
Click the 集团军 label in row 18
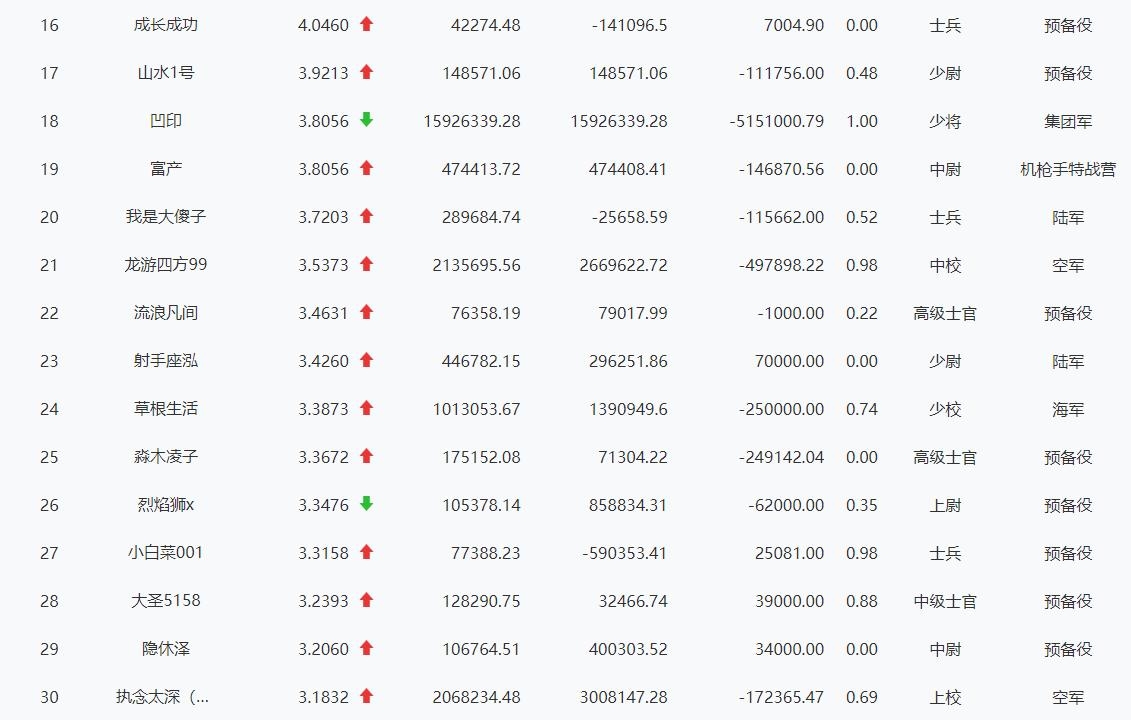click(1068, 121)
